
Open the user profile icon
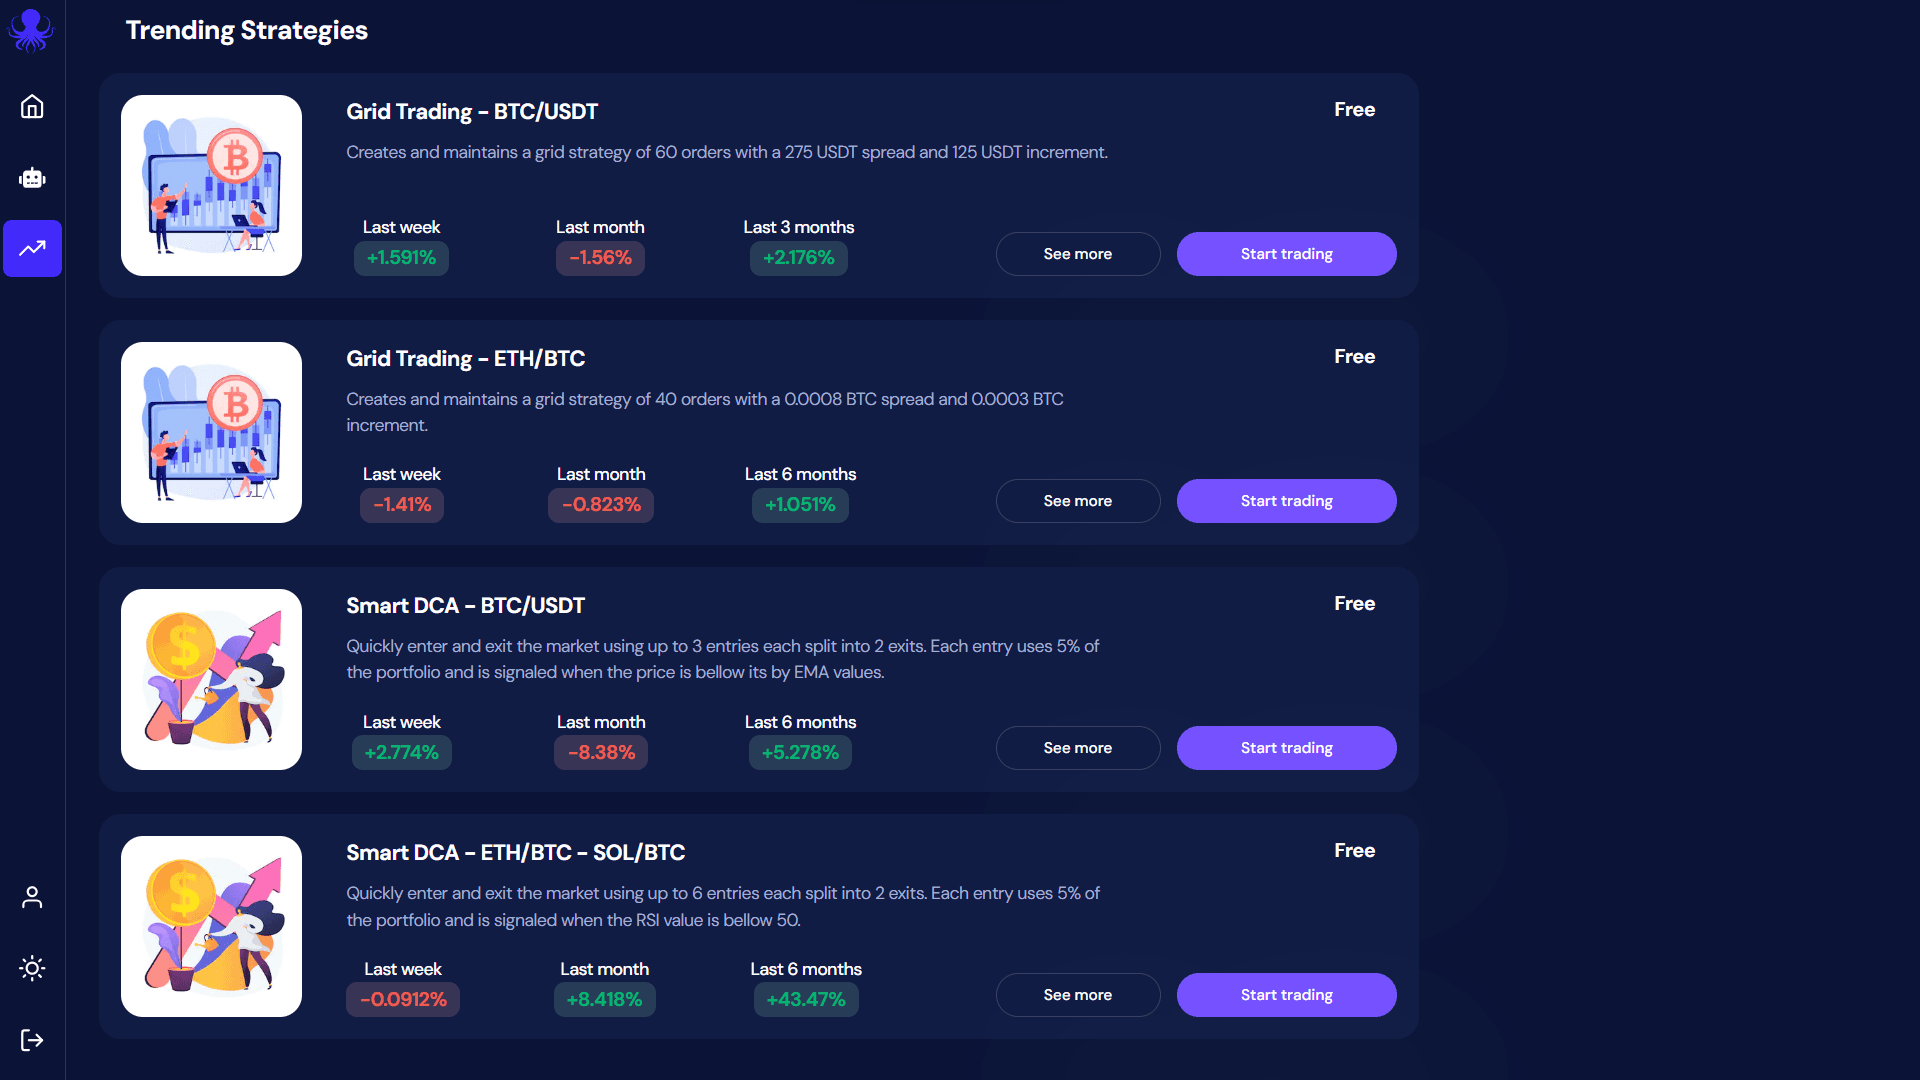[x=32, y=897]
